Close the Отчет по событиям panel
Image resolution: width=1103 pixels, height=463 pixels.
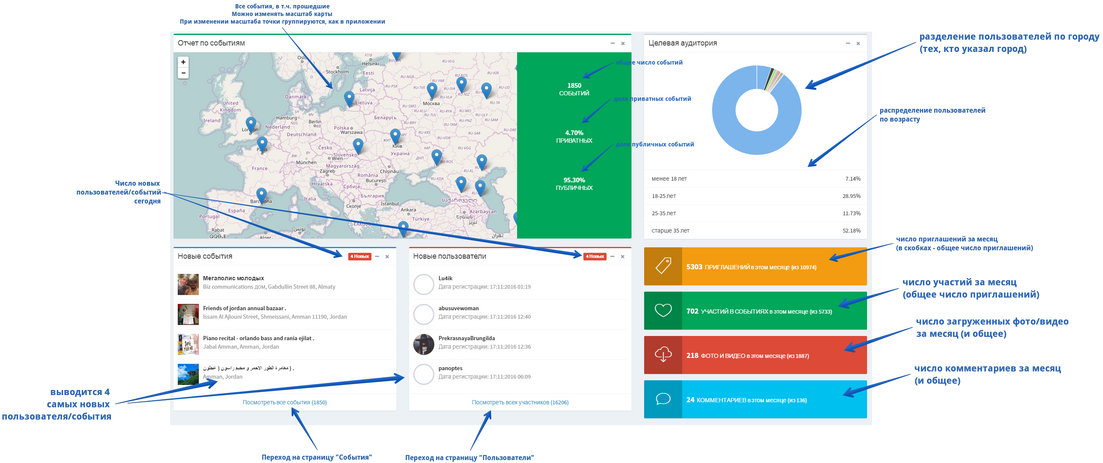point(623,44)
